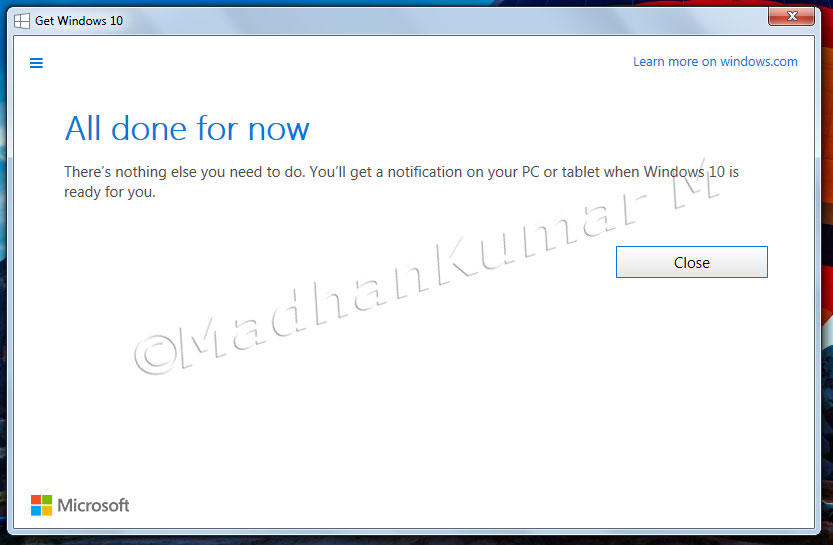Image resolution: width=833 pixels, height=545 pixels.
Task: Click the 'There's nothing else you need to do' text
Action: pos(184,172)
